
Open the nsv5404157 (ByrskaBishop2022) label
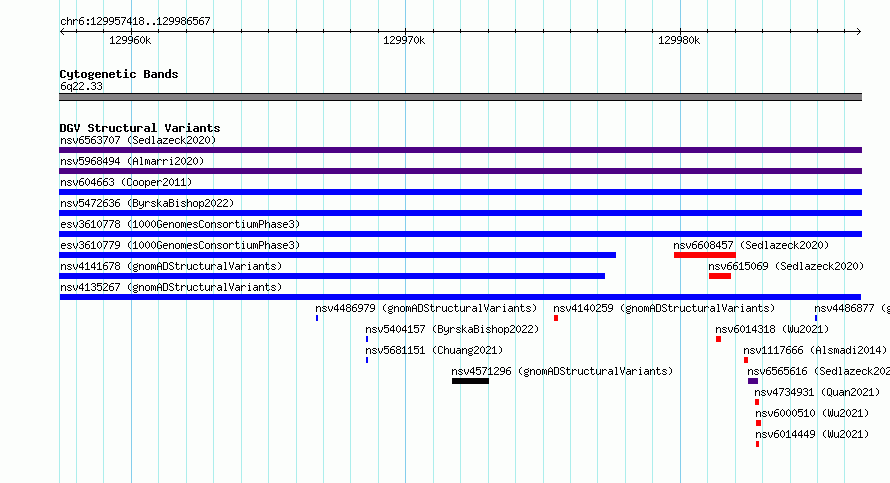point(452,329)
